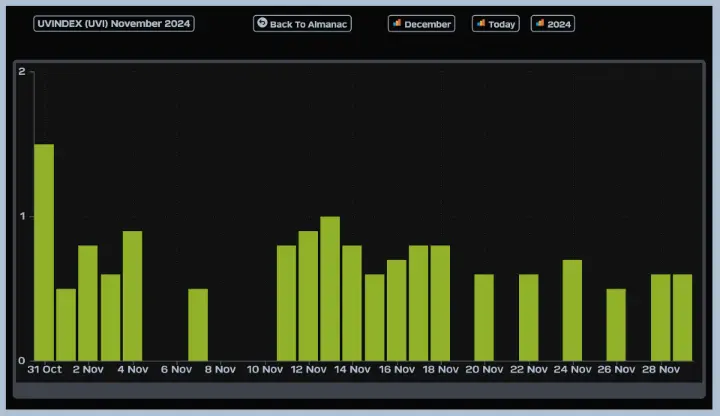This screenshot has width=720, height=416.
Task: Click the 12 Nov x-axis label
Action: tap(308, 370)
